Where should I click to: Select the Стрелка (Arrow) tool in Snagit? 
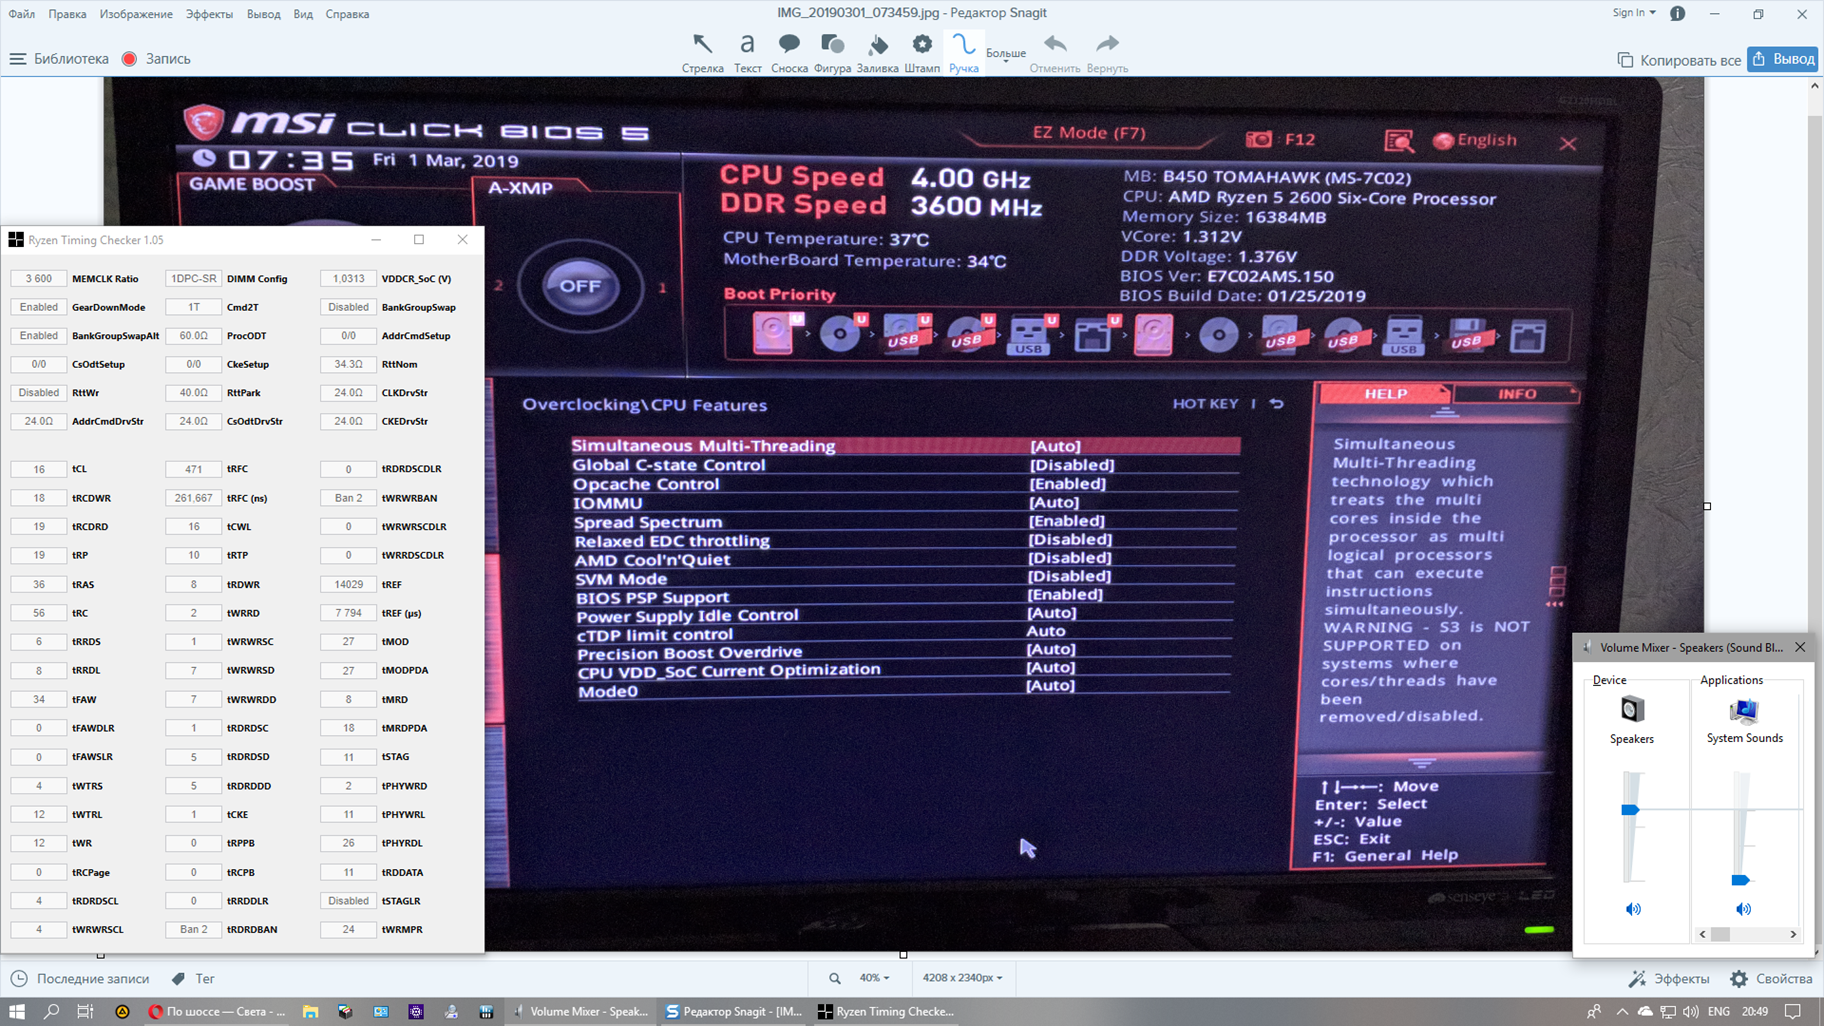pos(702,52)
